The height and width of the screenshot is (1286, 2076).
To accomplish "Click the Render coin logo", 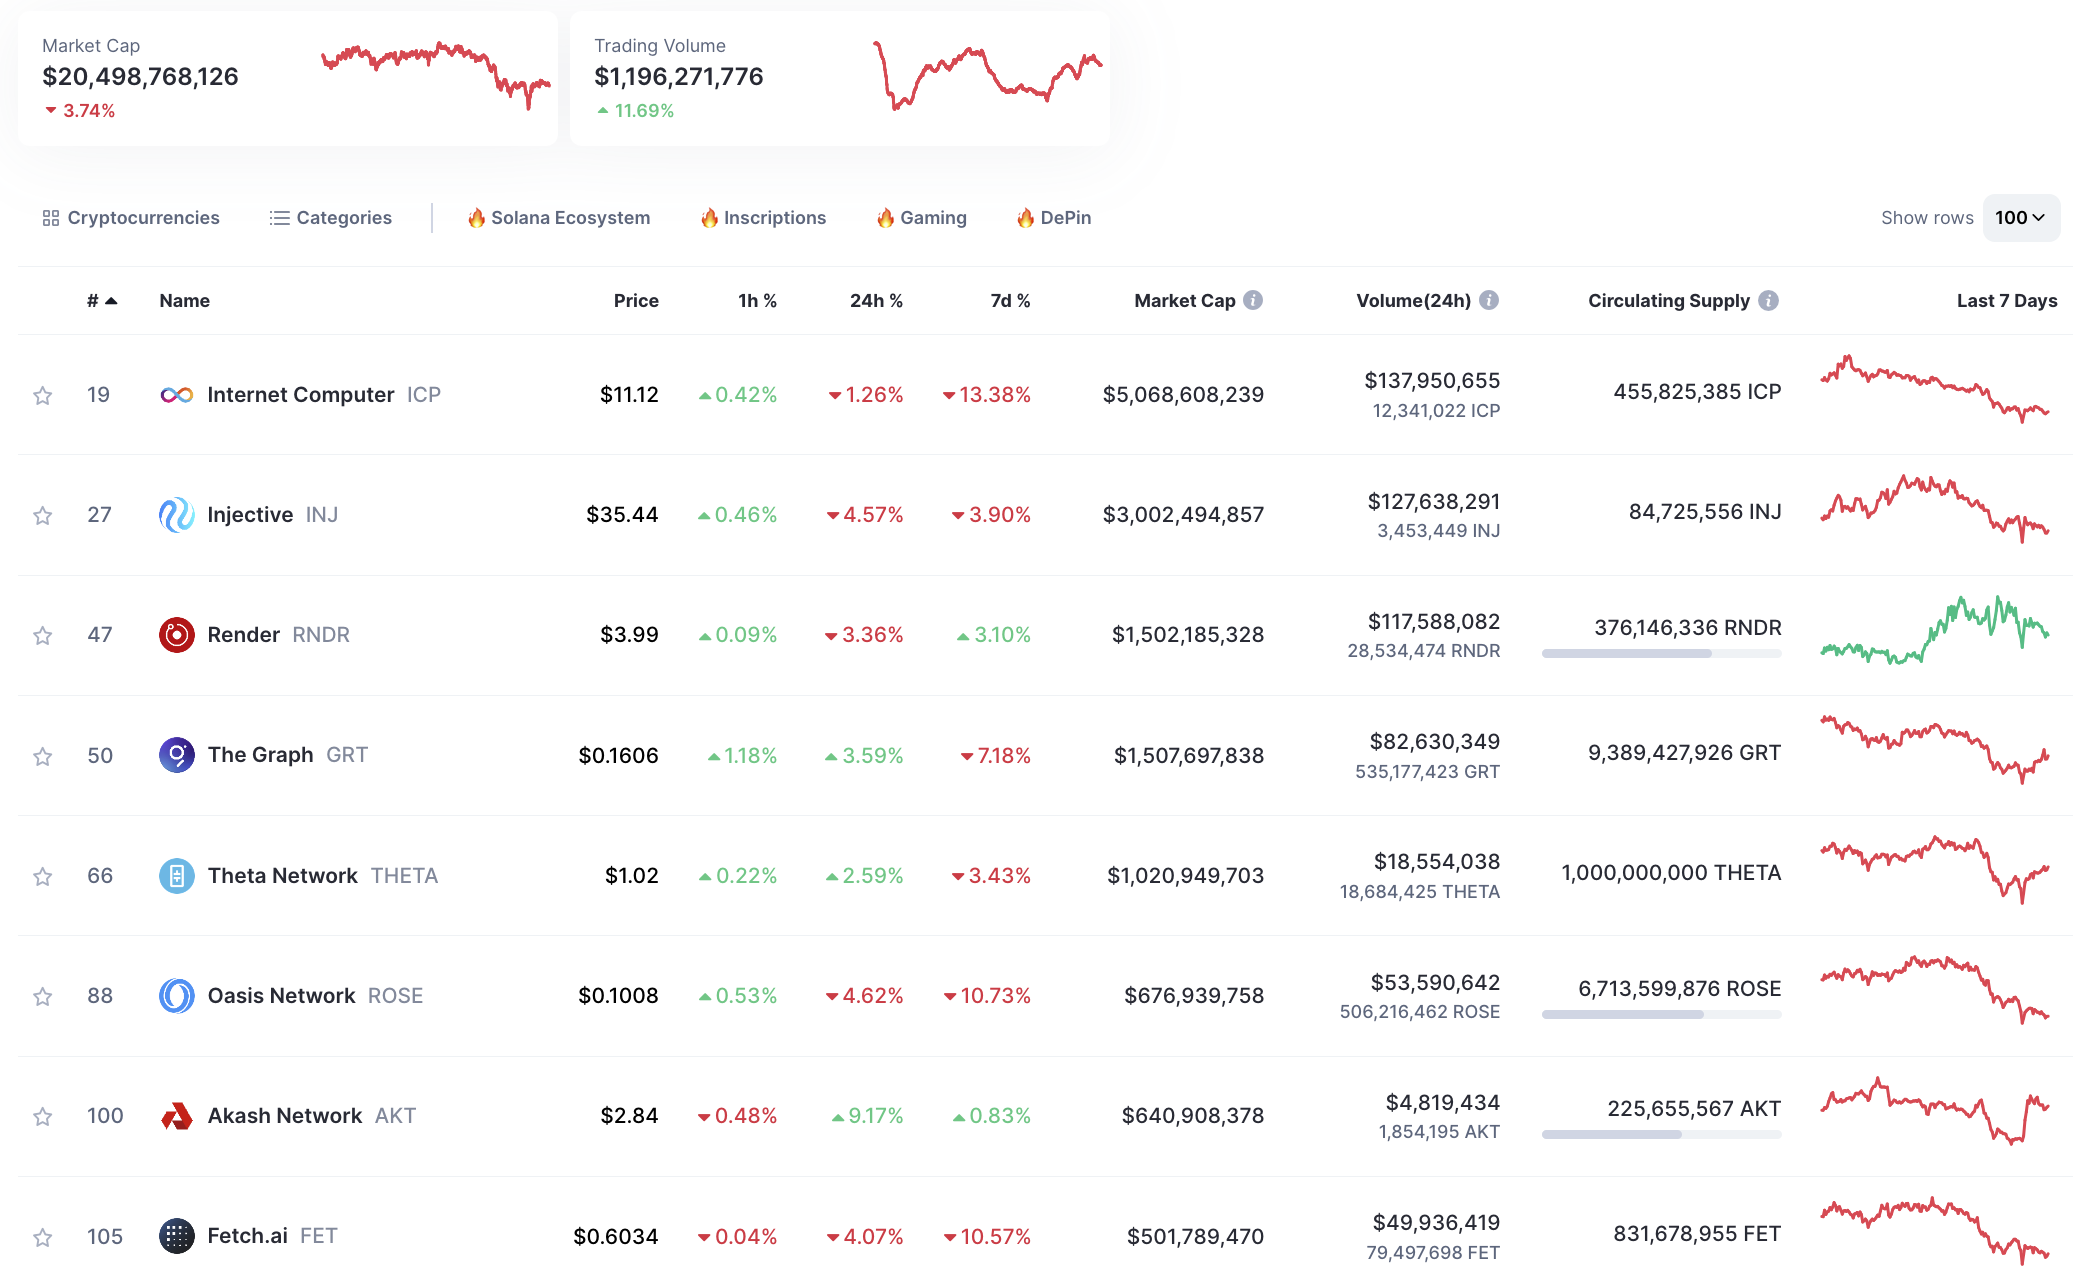I will tap(177, 635).
